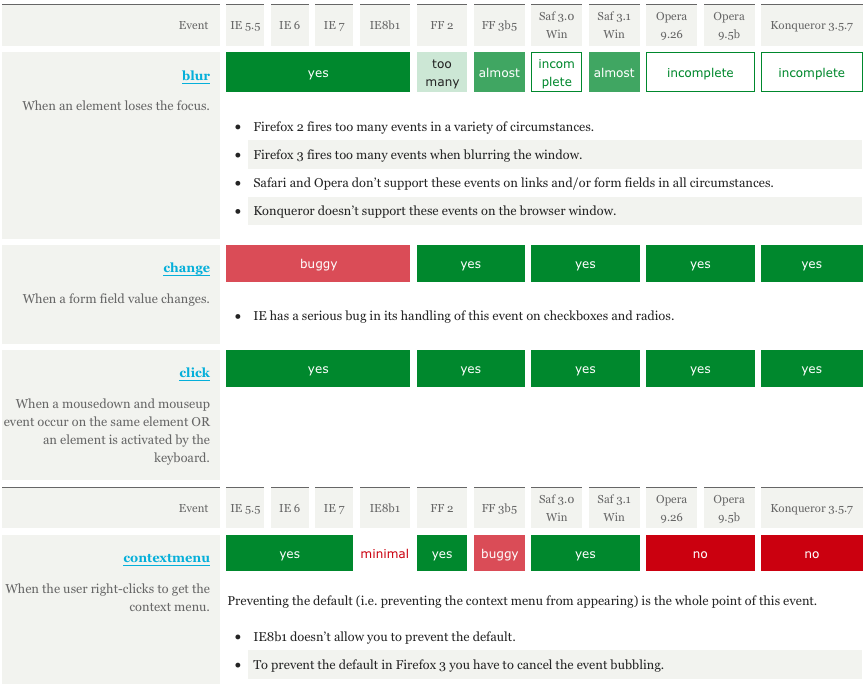
Task: Open the blur event link
Action: [x=196, y=76]
